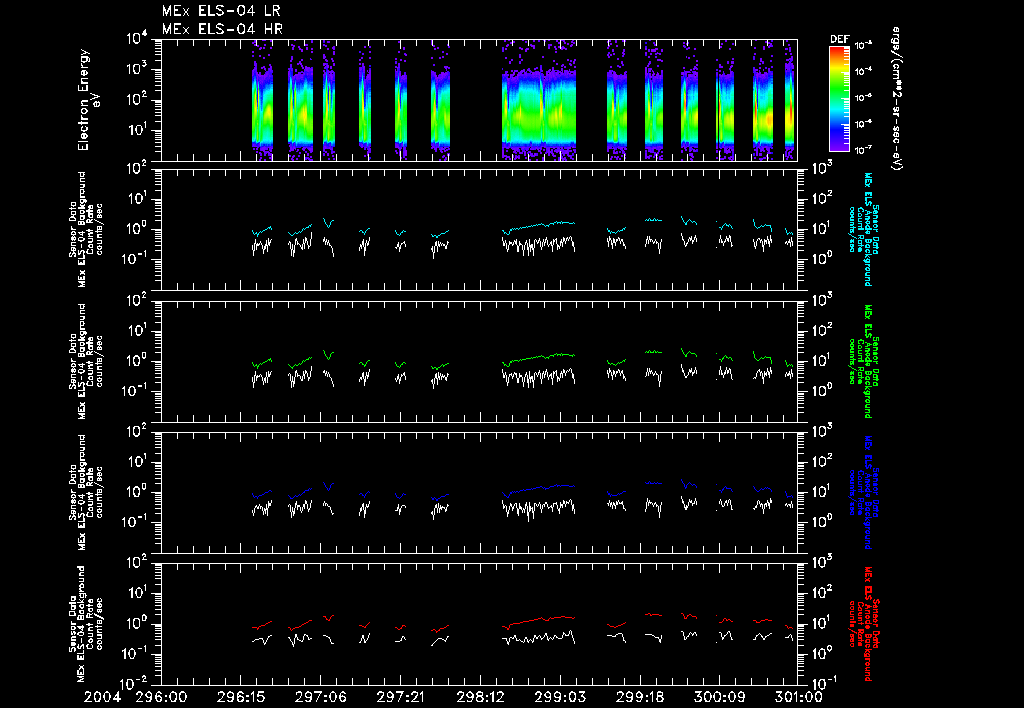Click the "MEx ELS-04 LR" title text
This screenshot has width=1024, height=708.
[221, 11]
